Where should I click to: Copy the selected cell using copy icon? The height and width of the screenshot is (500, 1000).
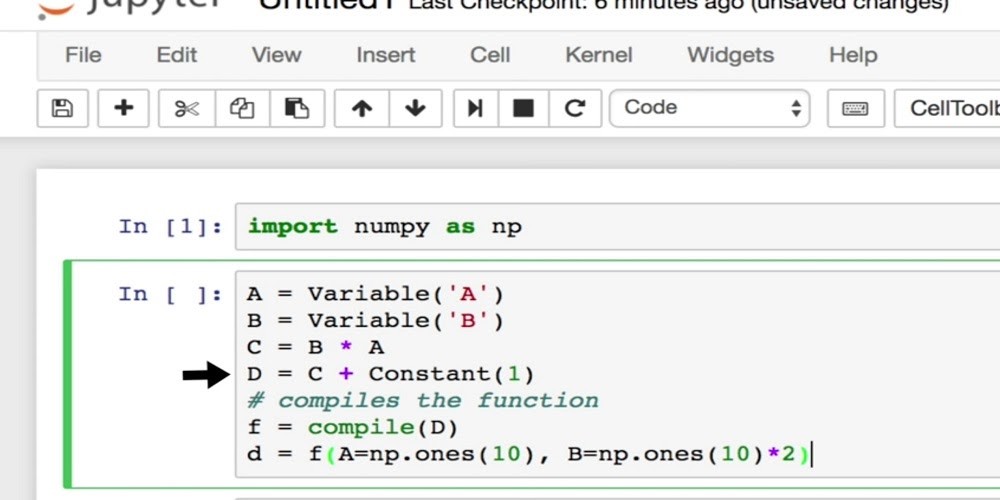pos(242,108)
